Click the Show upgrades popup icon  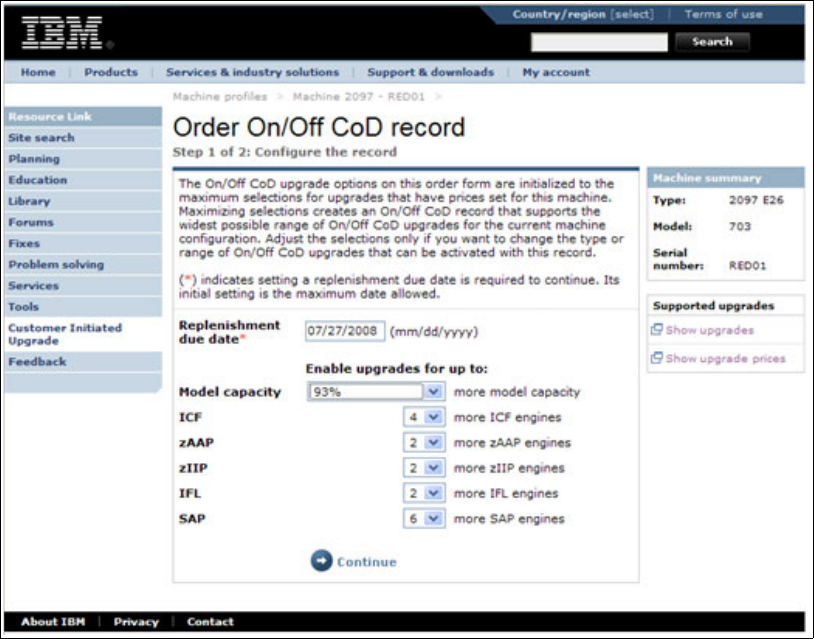point(657,330)
